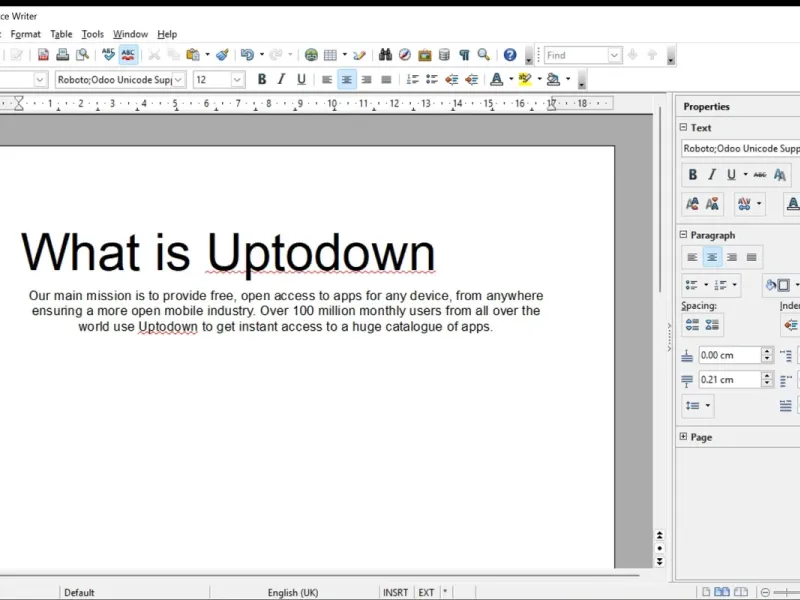The width and height of the screenshot is (800, 600).
Task: Open Find & Replace binoculars icon
Action: (385, 55)
